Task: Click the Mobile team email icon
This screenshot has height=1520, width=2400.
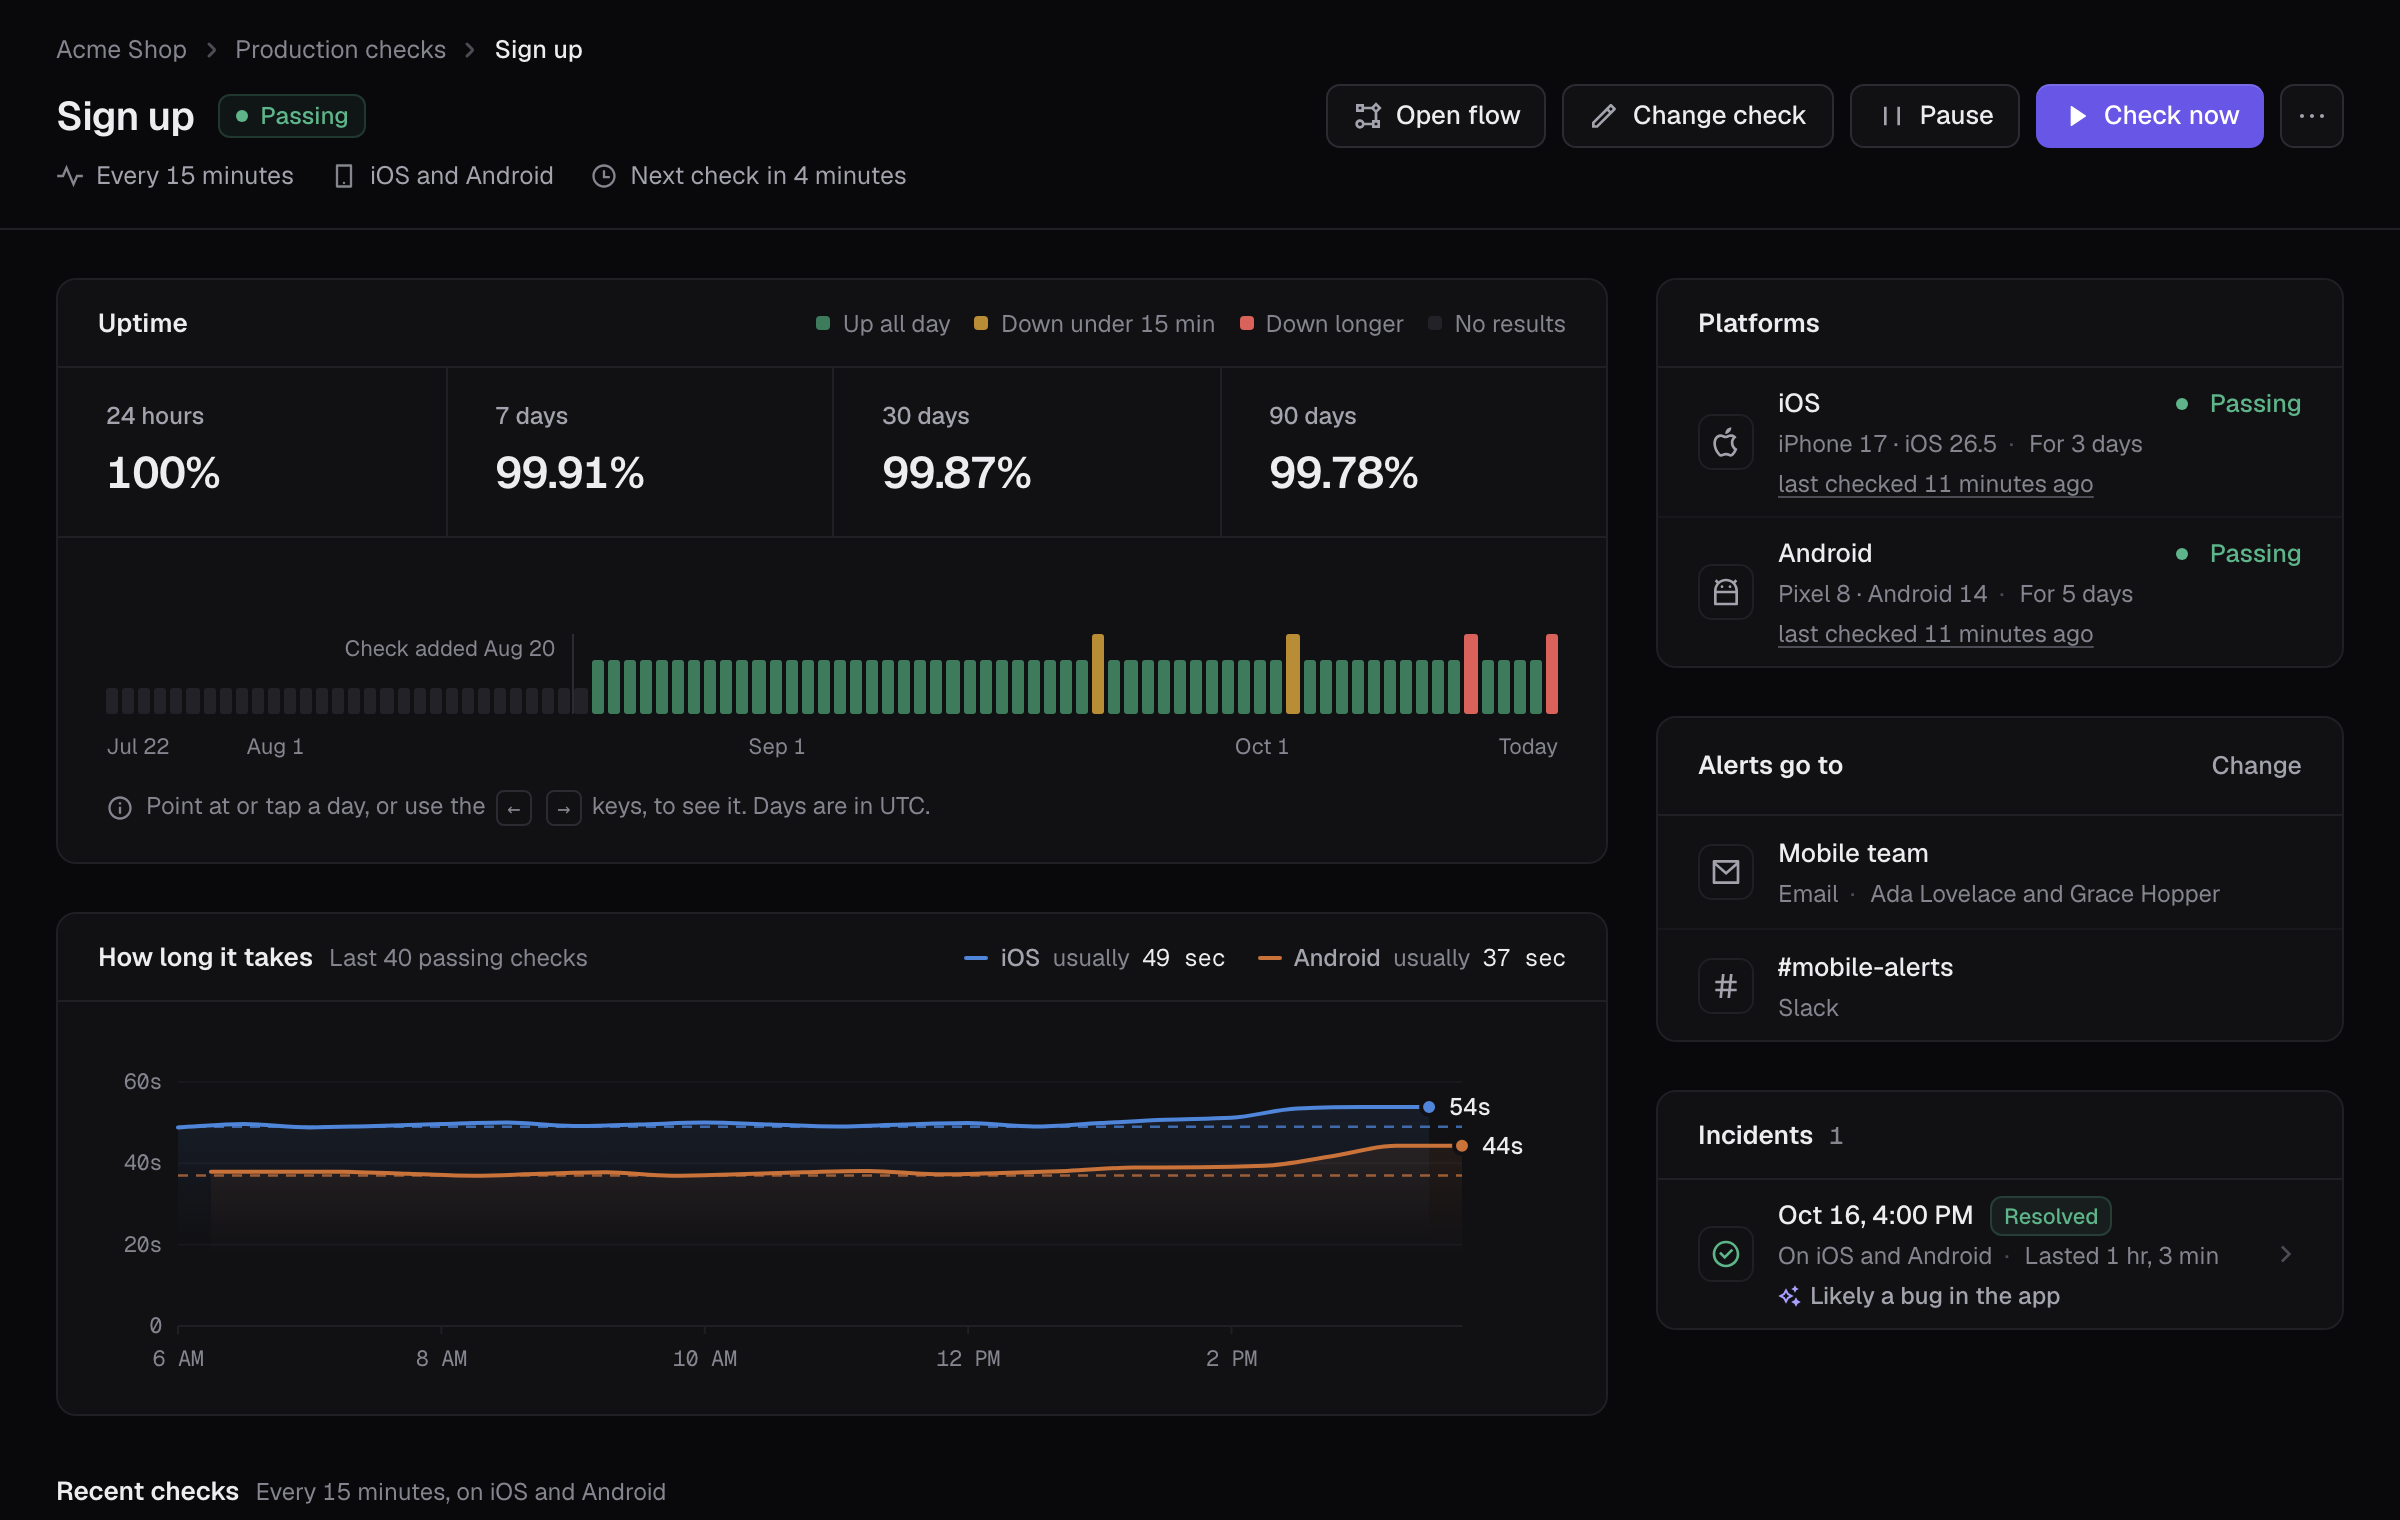Action: point(1725,872)
